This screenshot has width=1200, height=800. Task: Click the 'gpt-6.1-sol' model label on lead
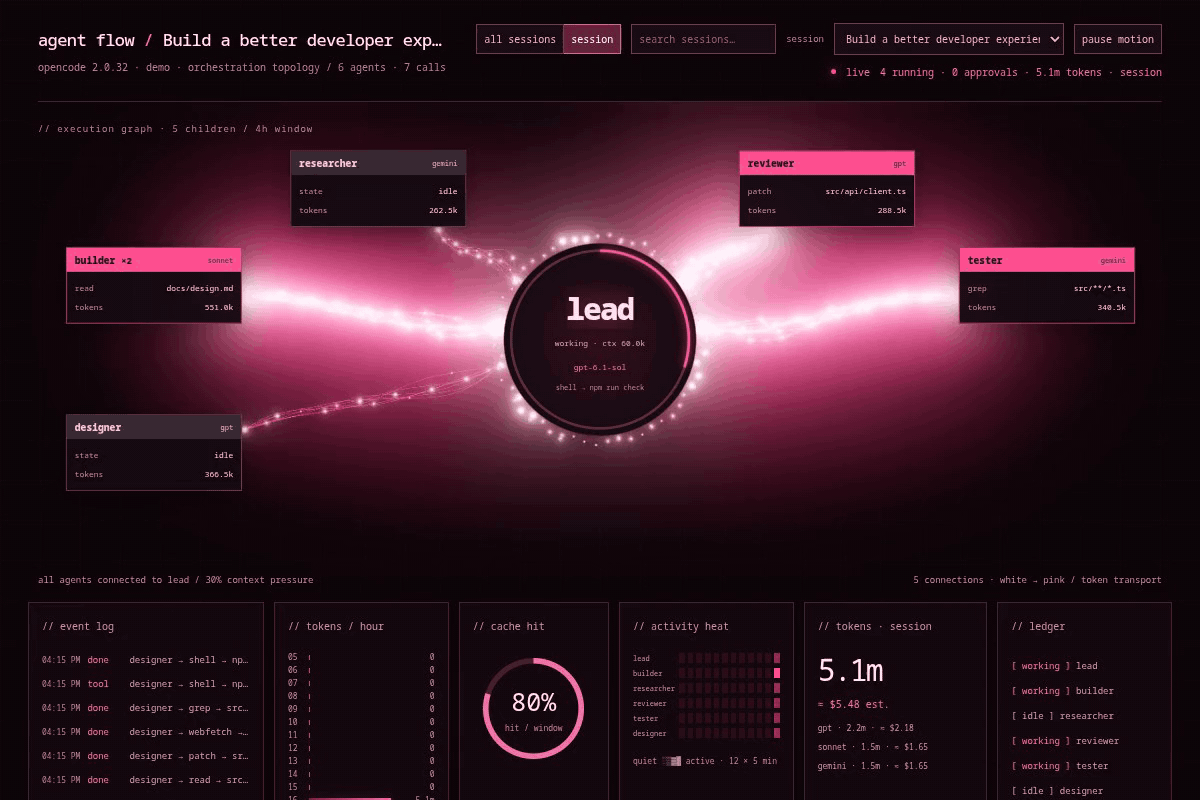click(x=600, y=367)
